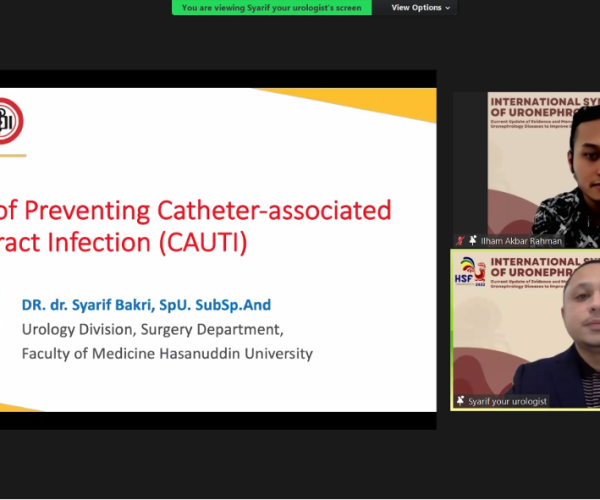Click the black letterbox bar above the slide
This screenshot has width=600, height=500.
tap(218, 79)
